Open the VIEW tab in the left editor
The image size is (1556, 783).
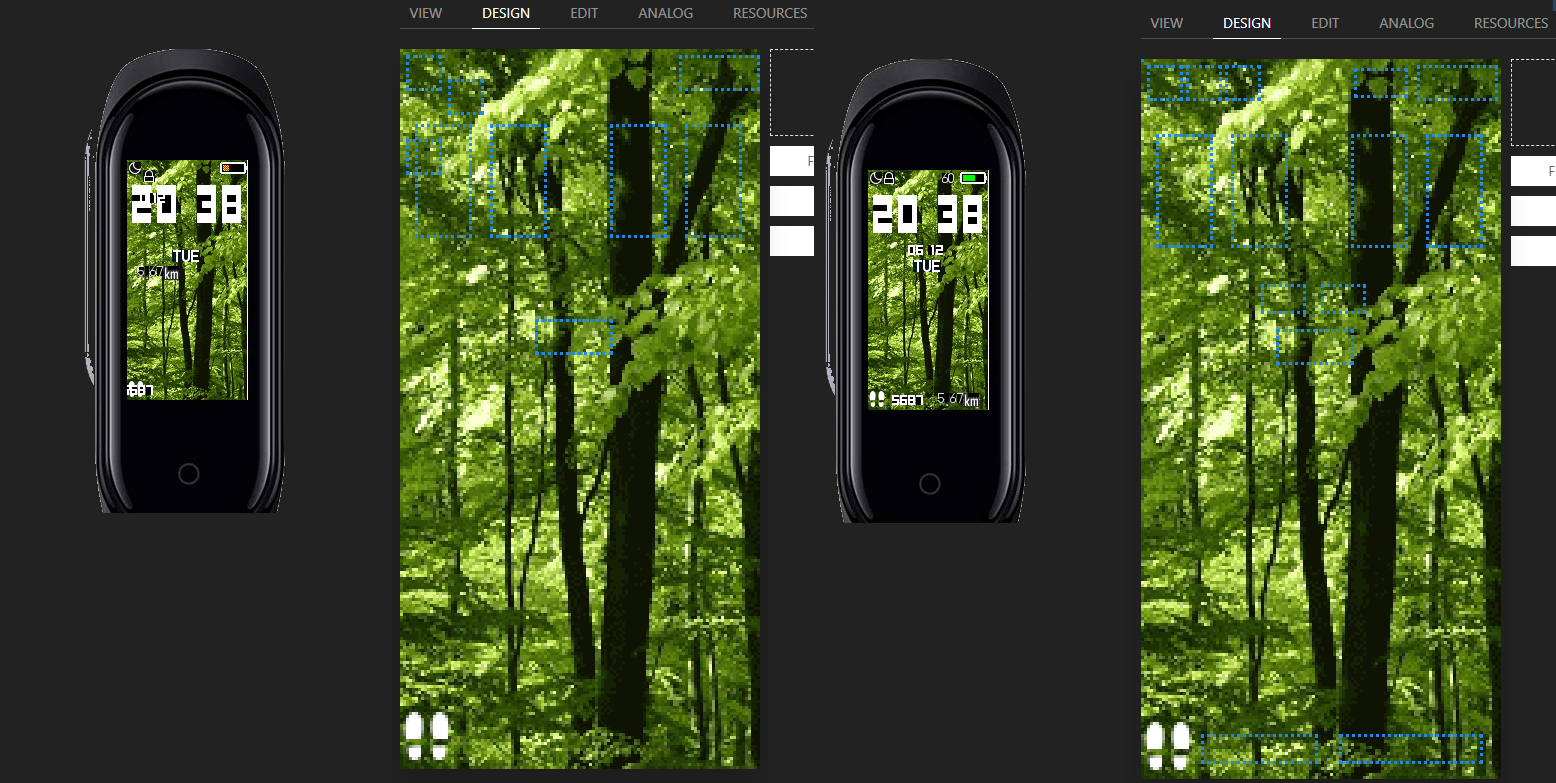click(x=425, y=13)
